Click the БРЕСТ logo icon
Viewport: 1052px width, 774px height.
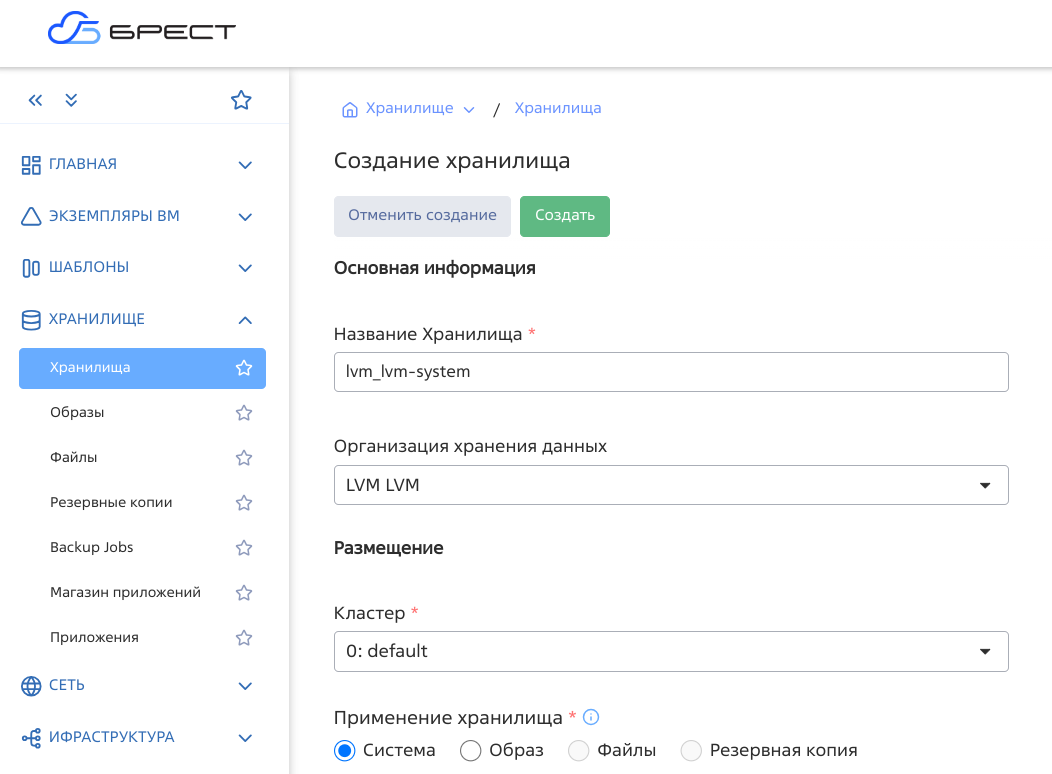pos(75,28)
